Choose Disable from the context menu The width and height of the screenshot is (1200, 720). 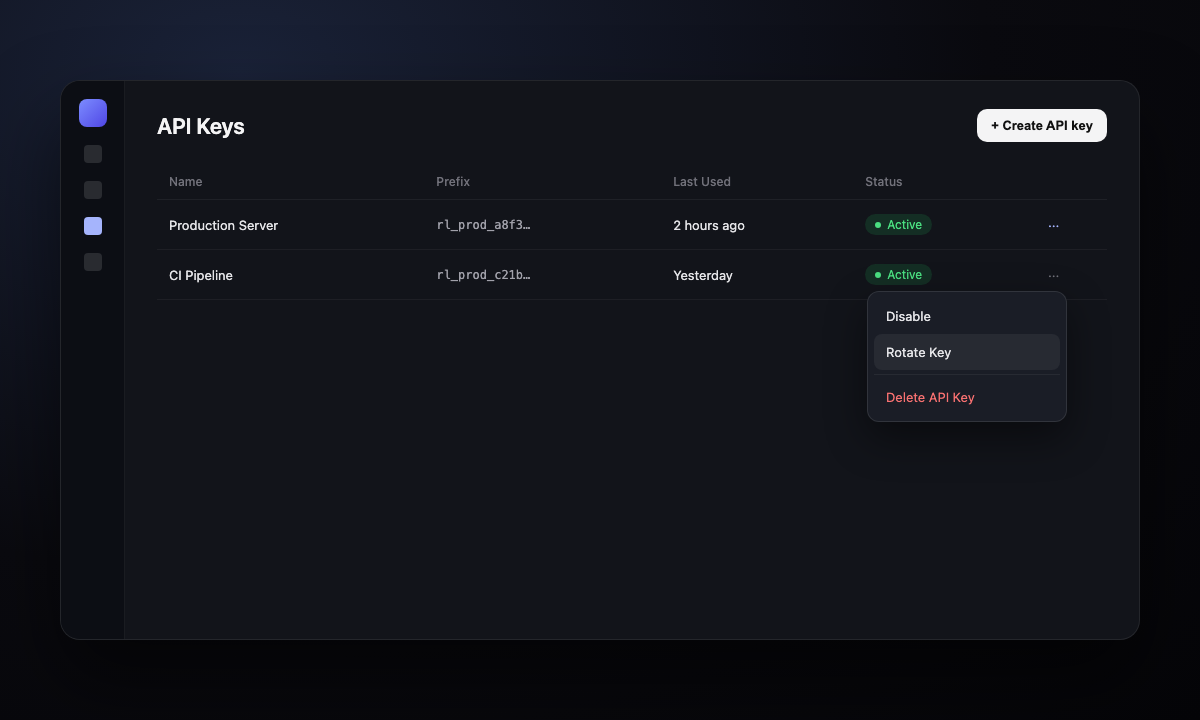(x=966, y=316)
